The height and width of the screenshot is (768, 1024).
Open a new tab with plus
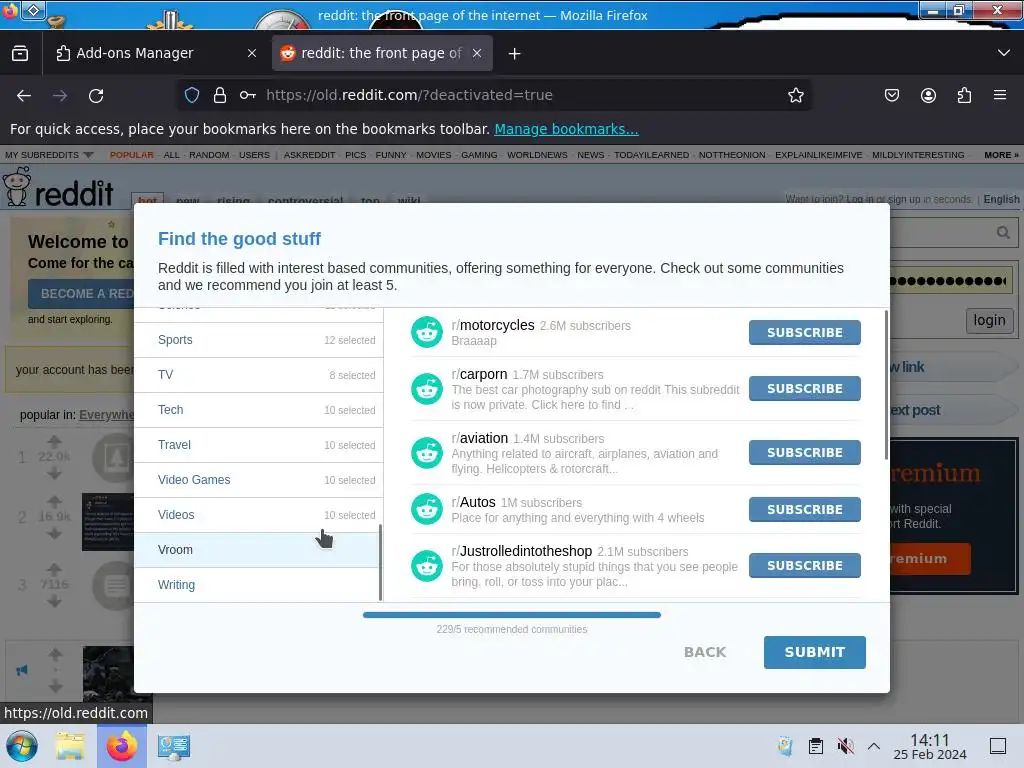(x=515, y=54)
